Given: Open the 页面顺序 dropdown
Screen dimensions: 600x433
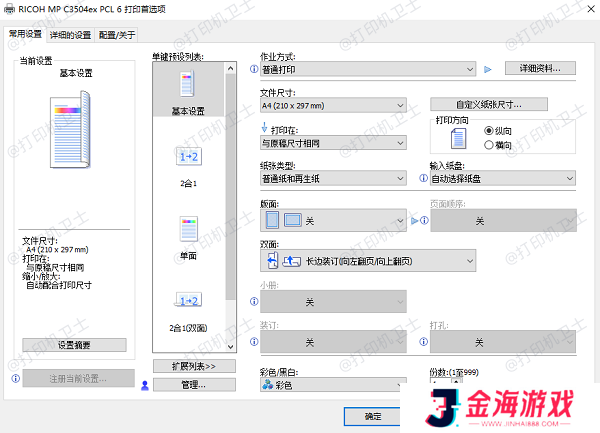Looking at the screenshot, I should (503, 220).
